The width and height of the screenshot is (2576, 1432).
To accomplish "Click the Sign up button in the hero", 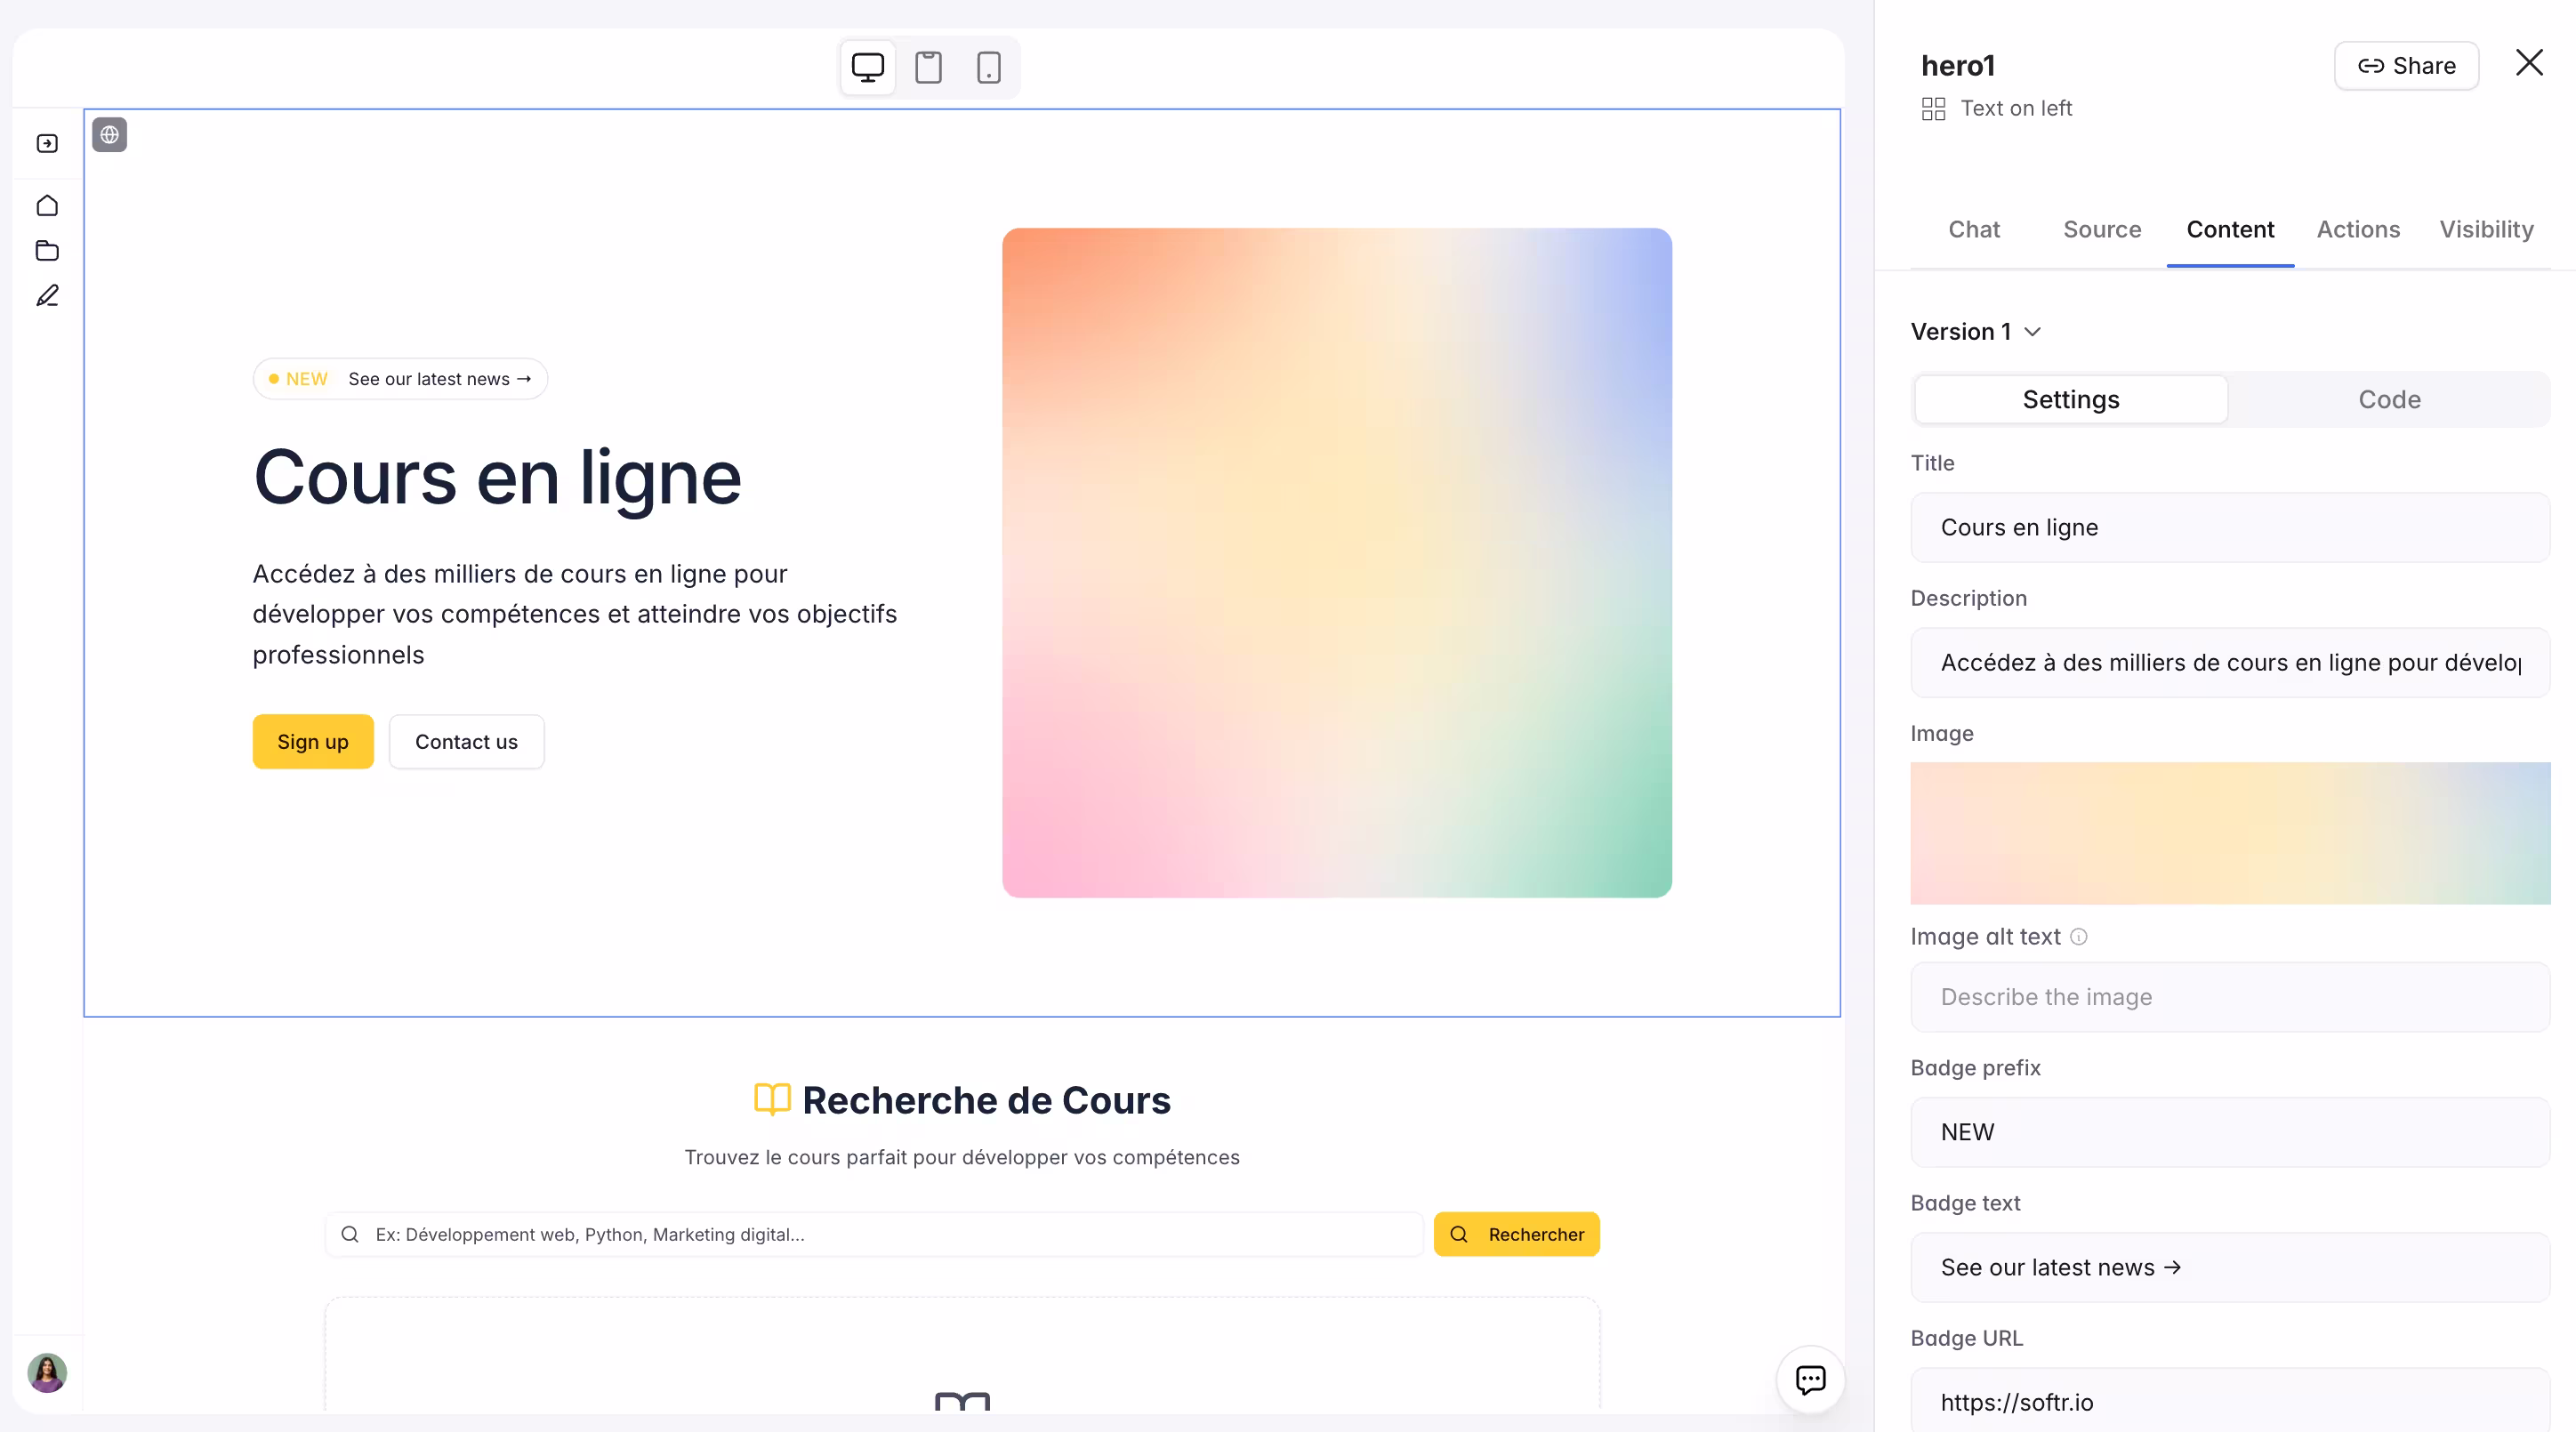I will tap(312, 741).
